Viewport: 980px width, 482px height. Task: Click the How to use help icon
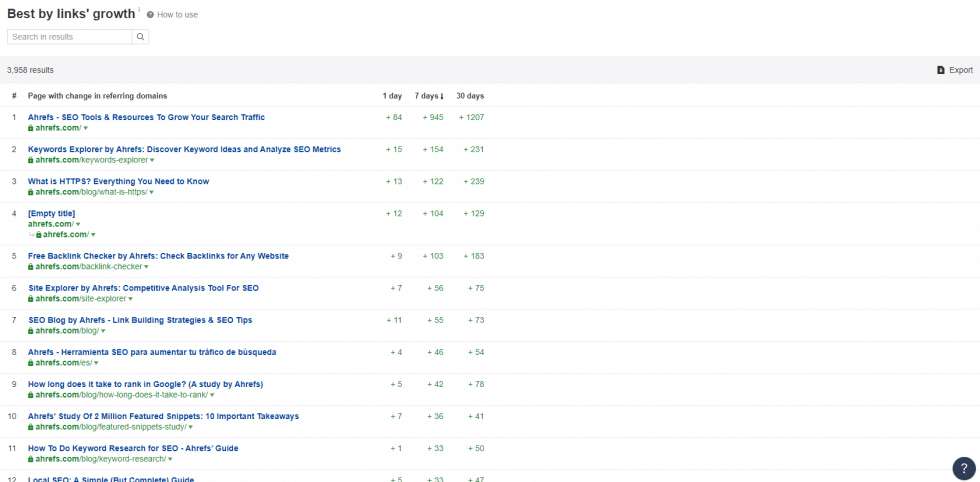coord(150,14)
